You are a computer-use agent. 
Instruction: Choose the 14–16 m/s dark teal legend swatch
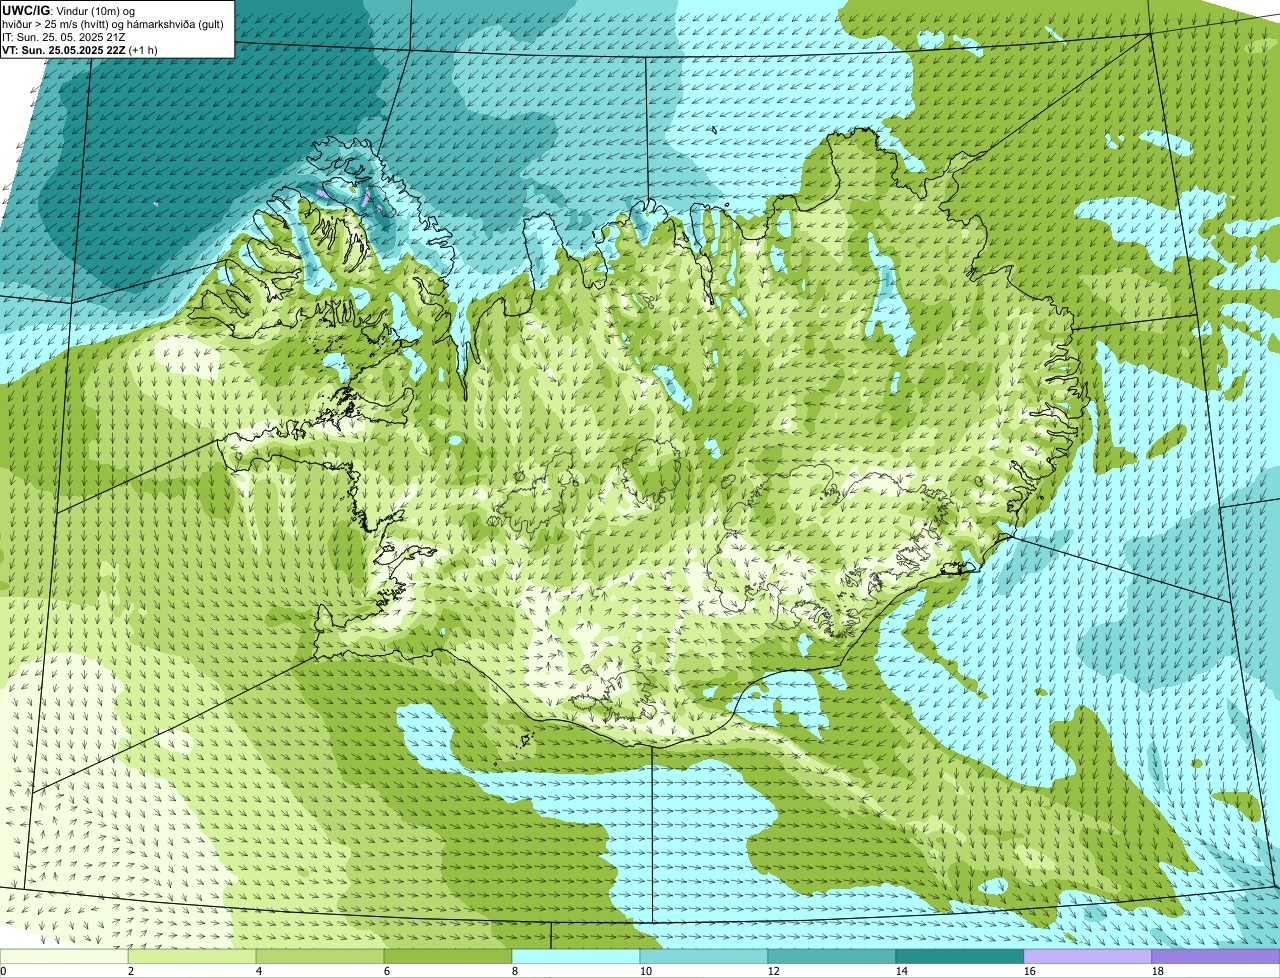tap(960, 957)
